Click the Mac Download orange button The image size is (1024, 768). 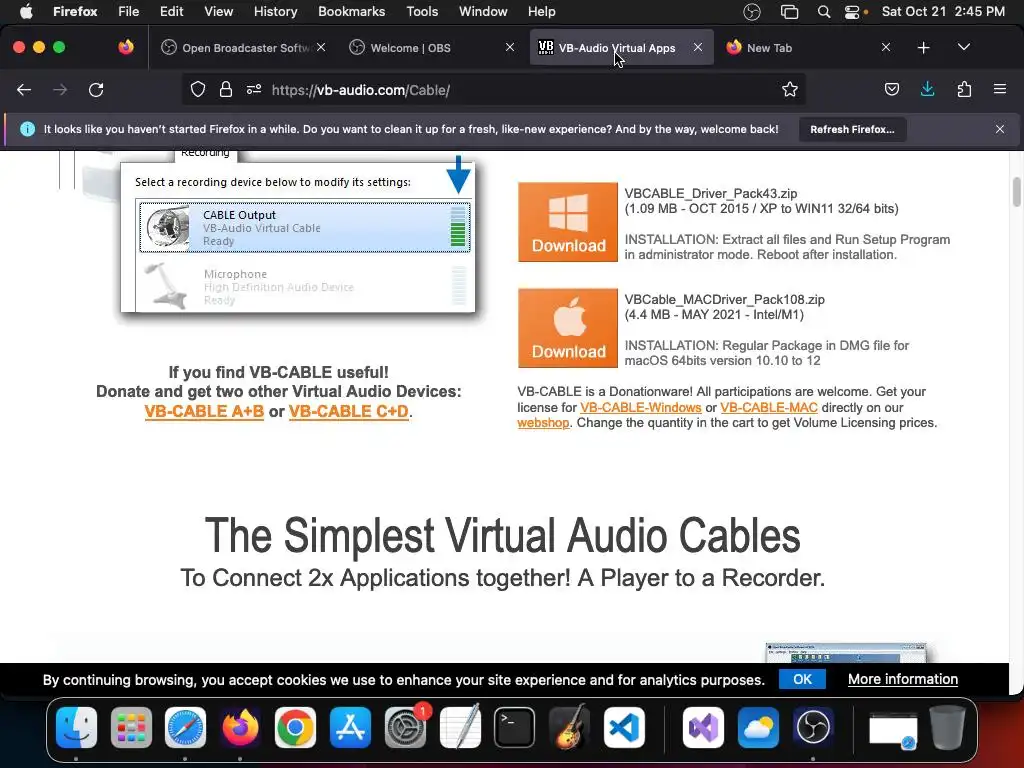click(568, 328)
